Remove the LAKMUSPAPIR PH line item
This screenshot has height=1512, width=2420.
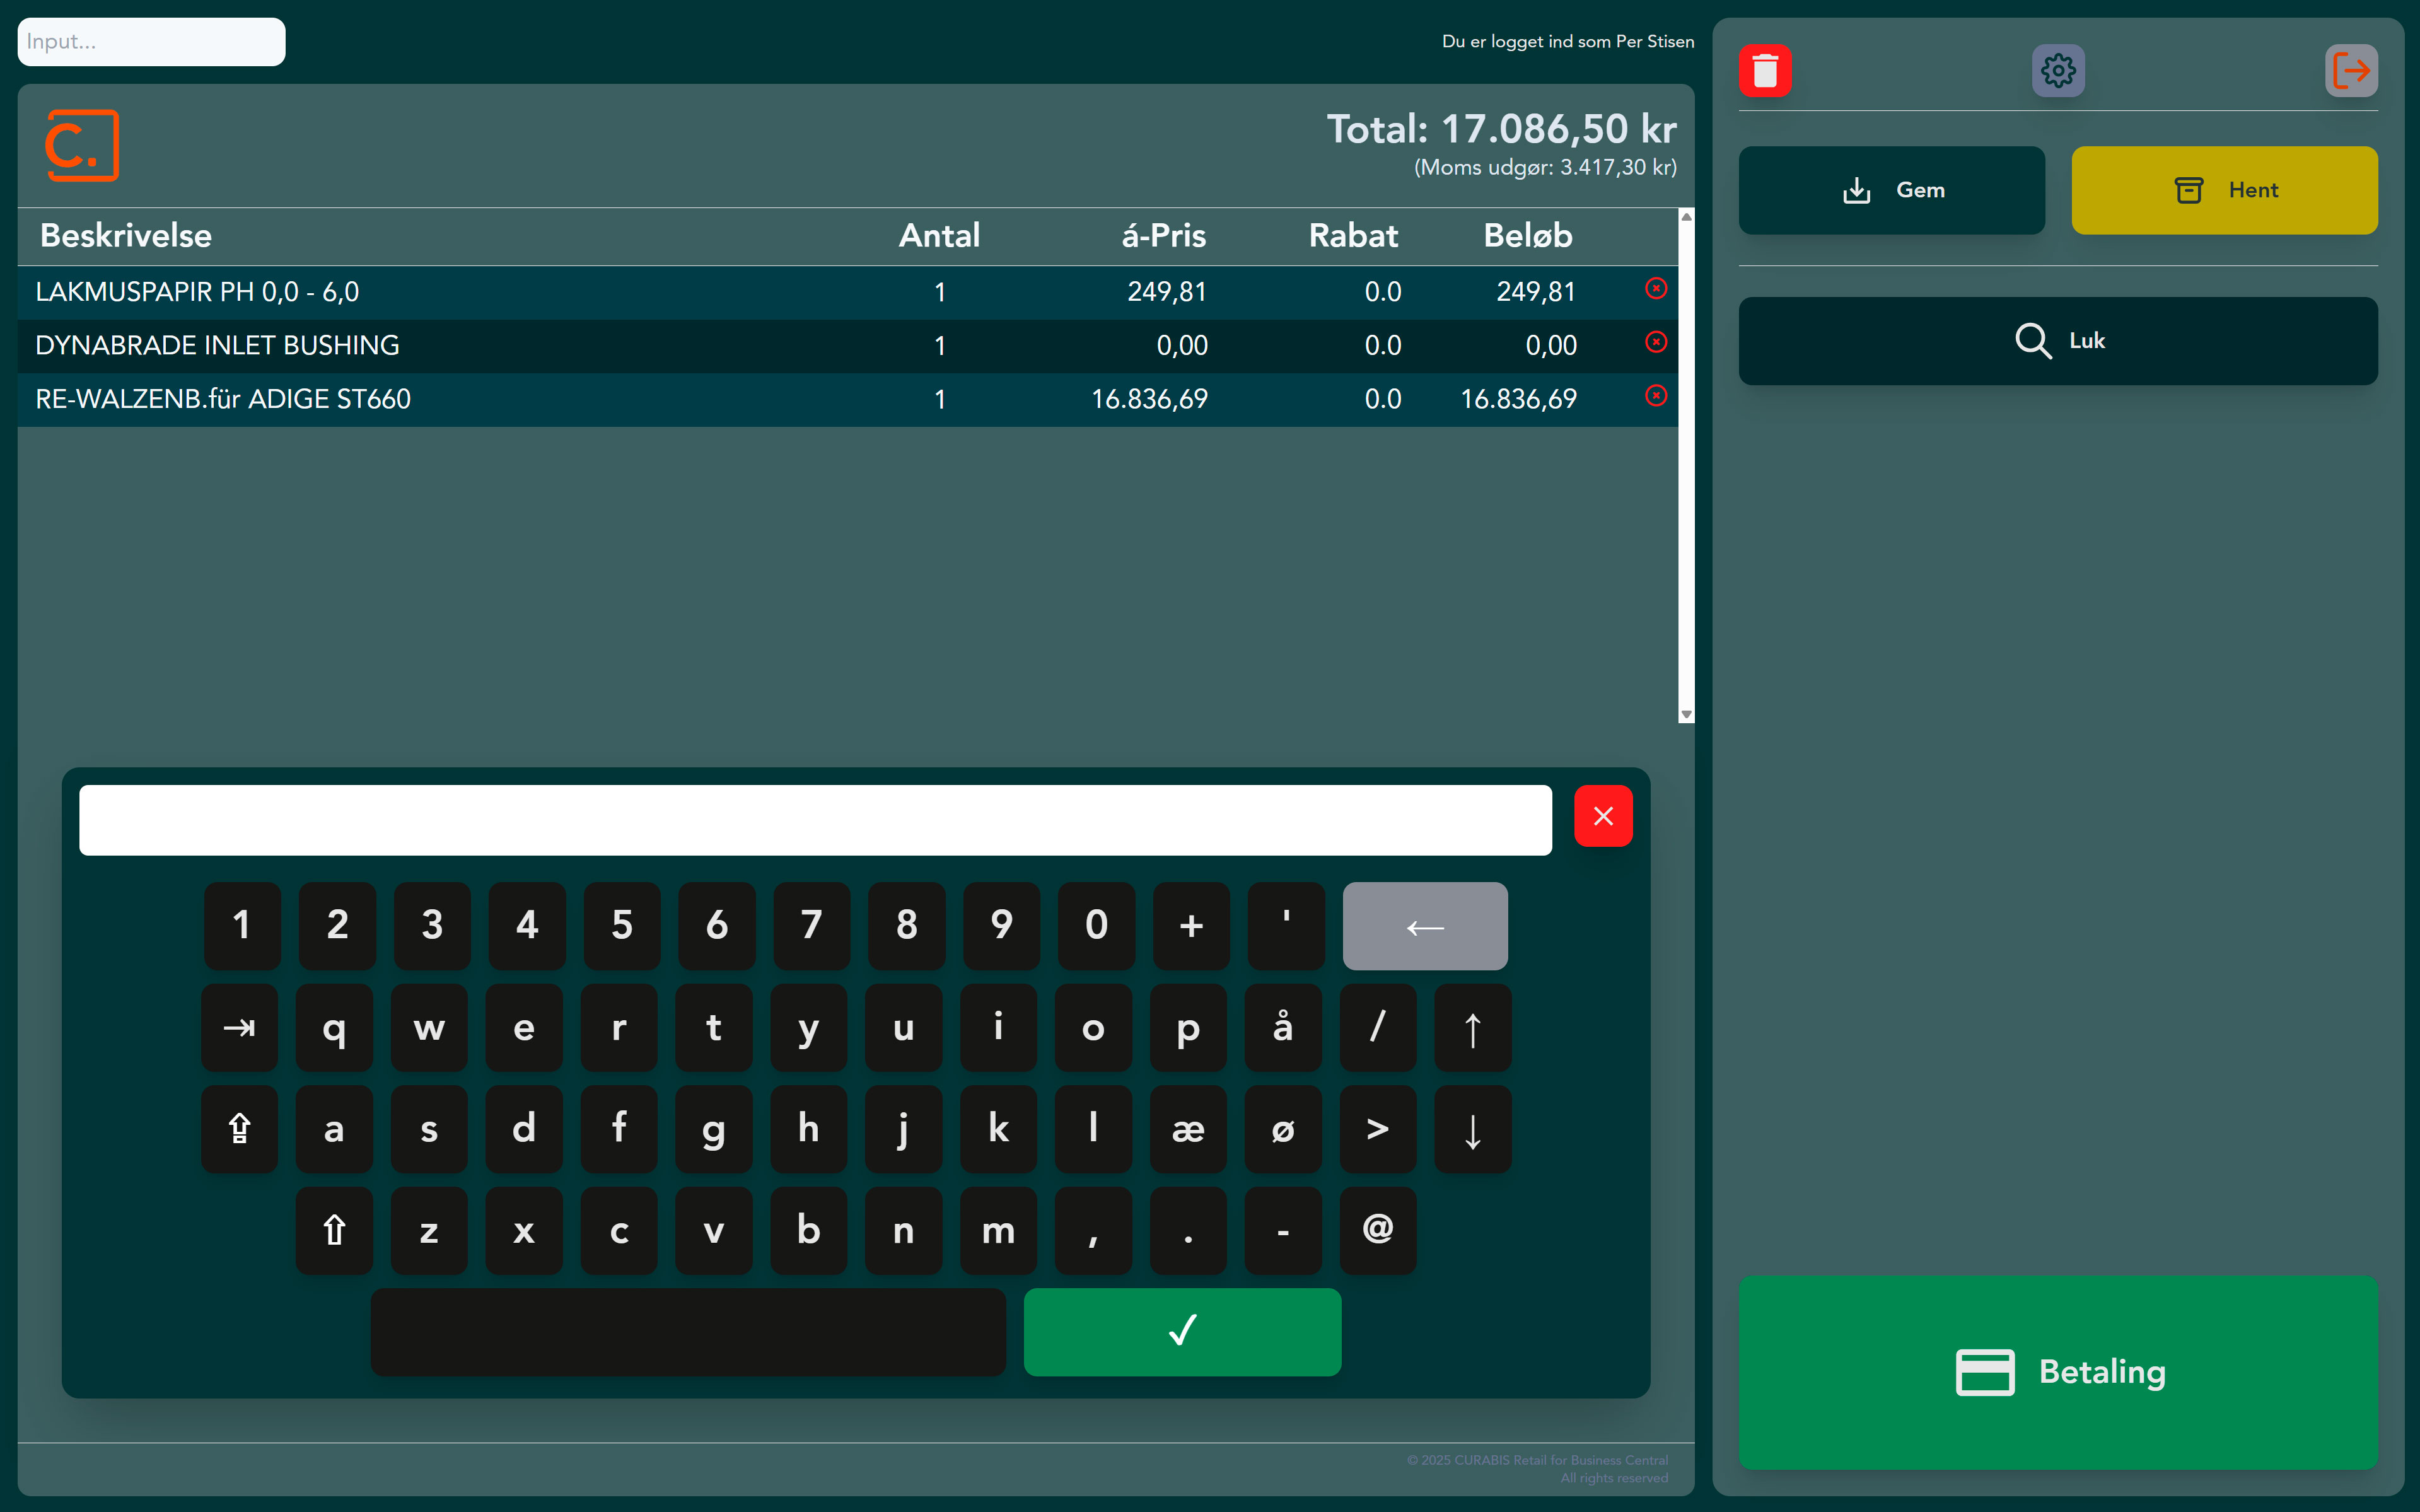1656,289
